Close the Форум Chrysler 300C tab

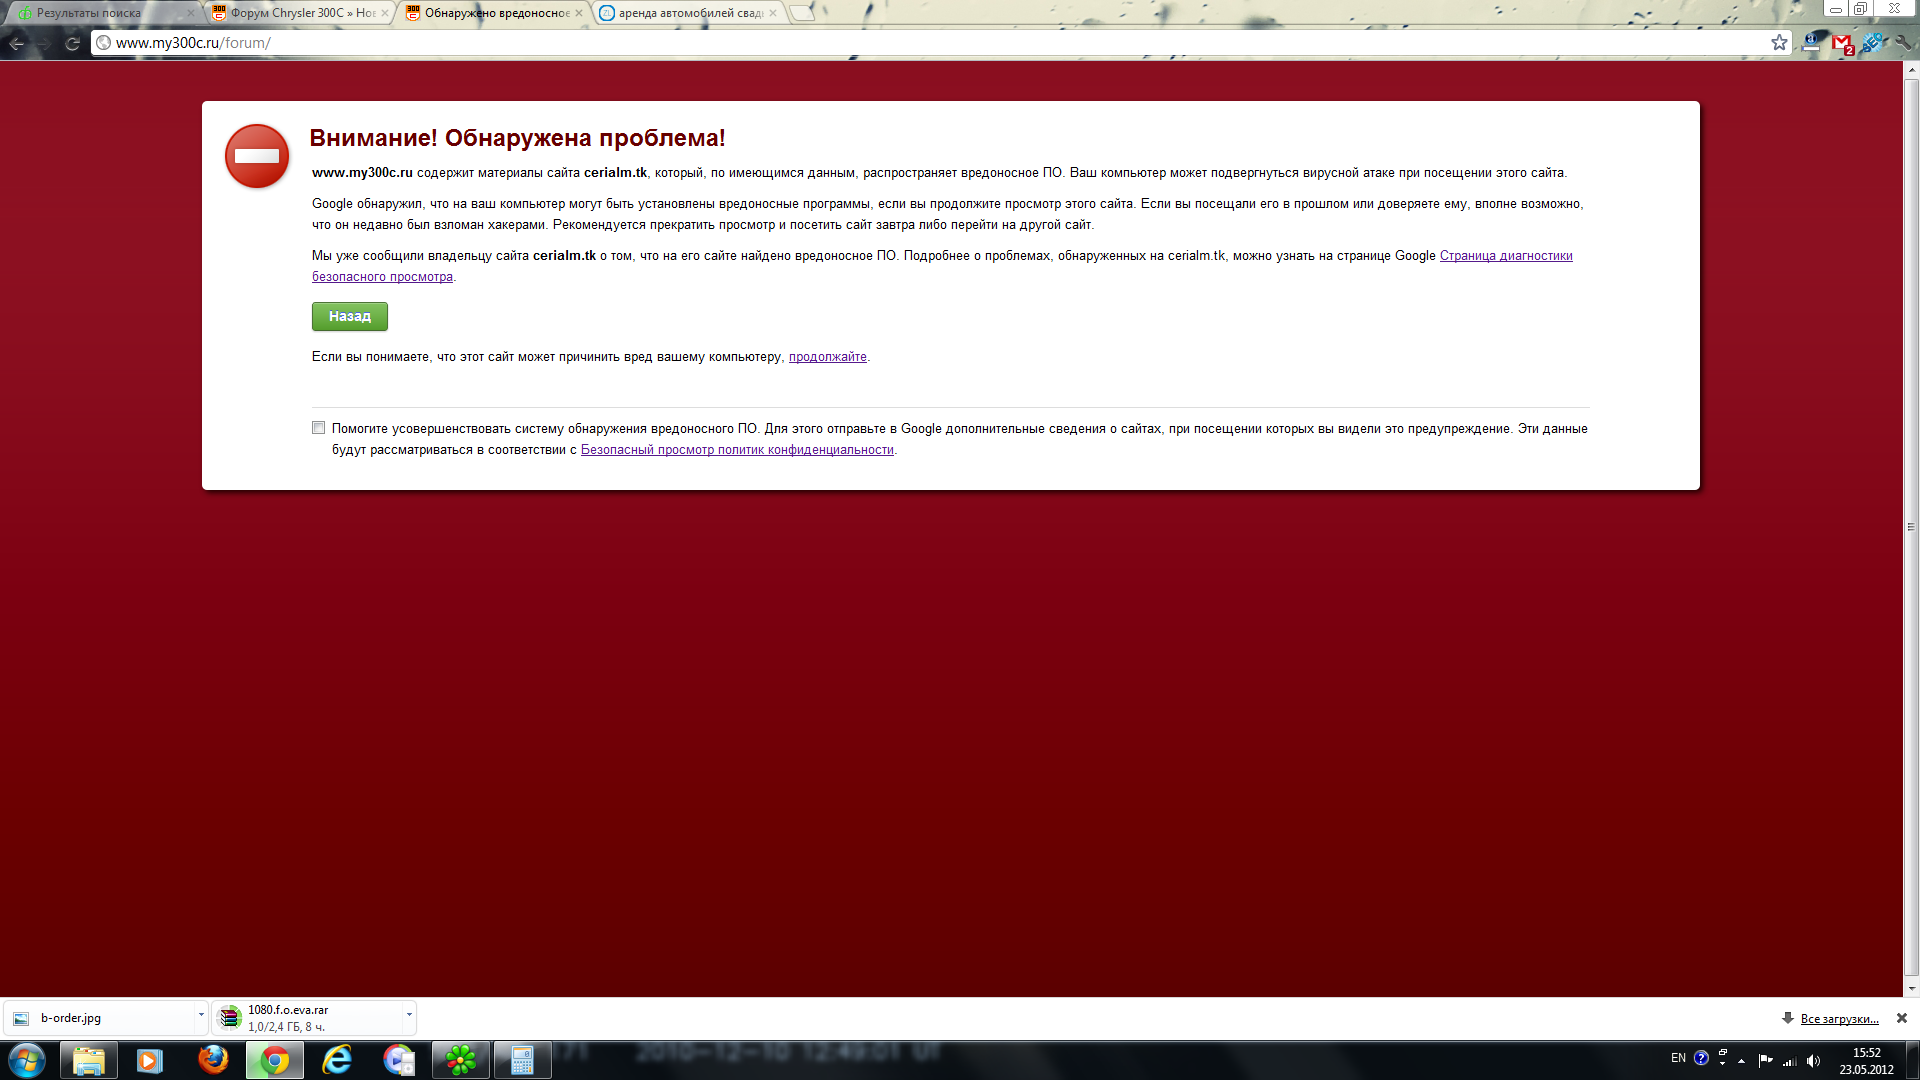385,13
